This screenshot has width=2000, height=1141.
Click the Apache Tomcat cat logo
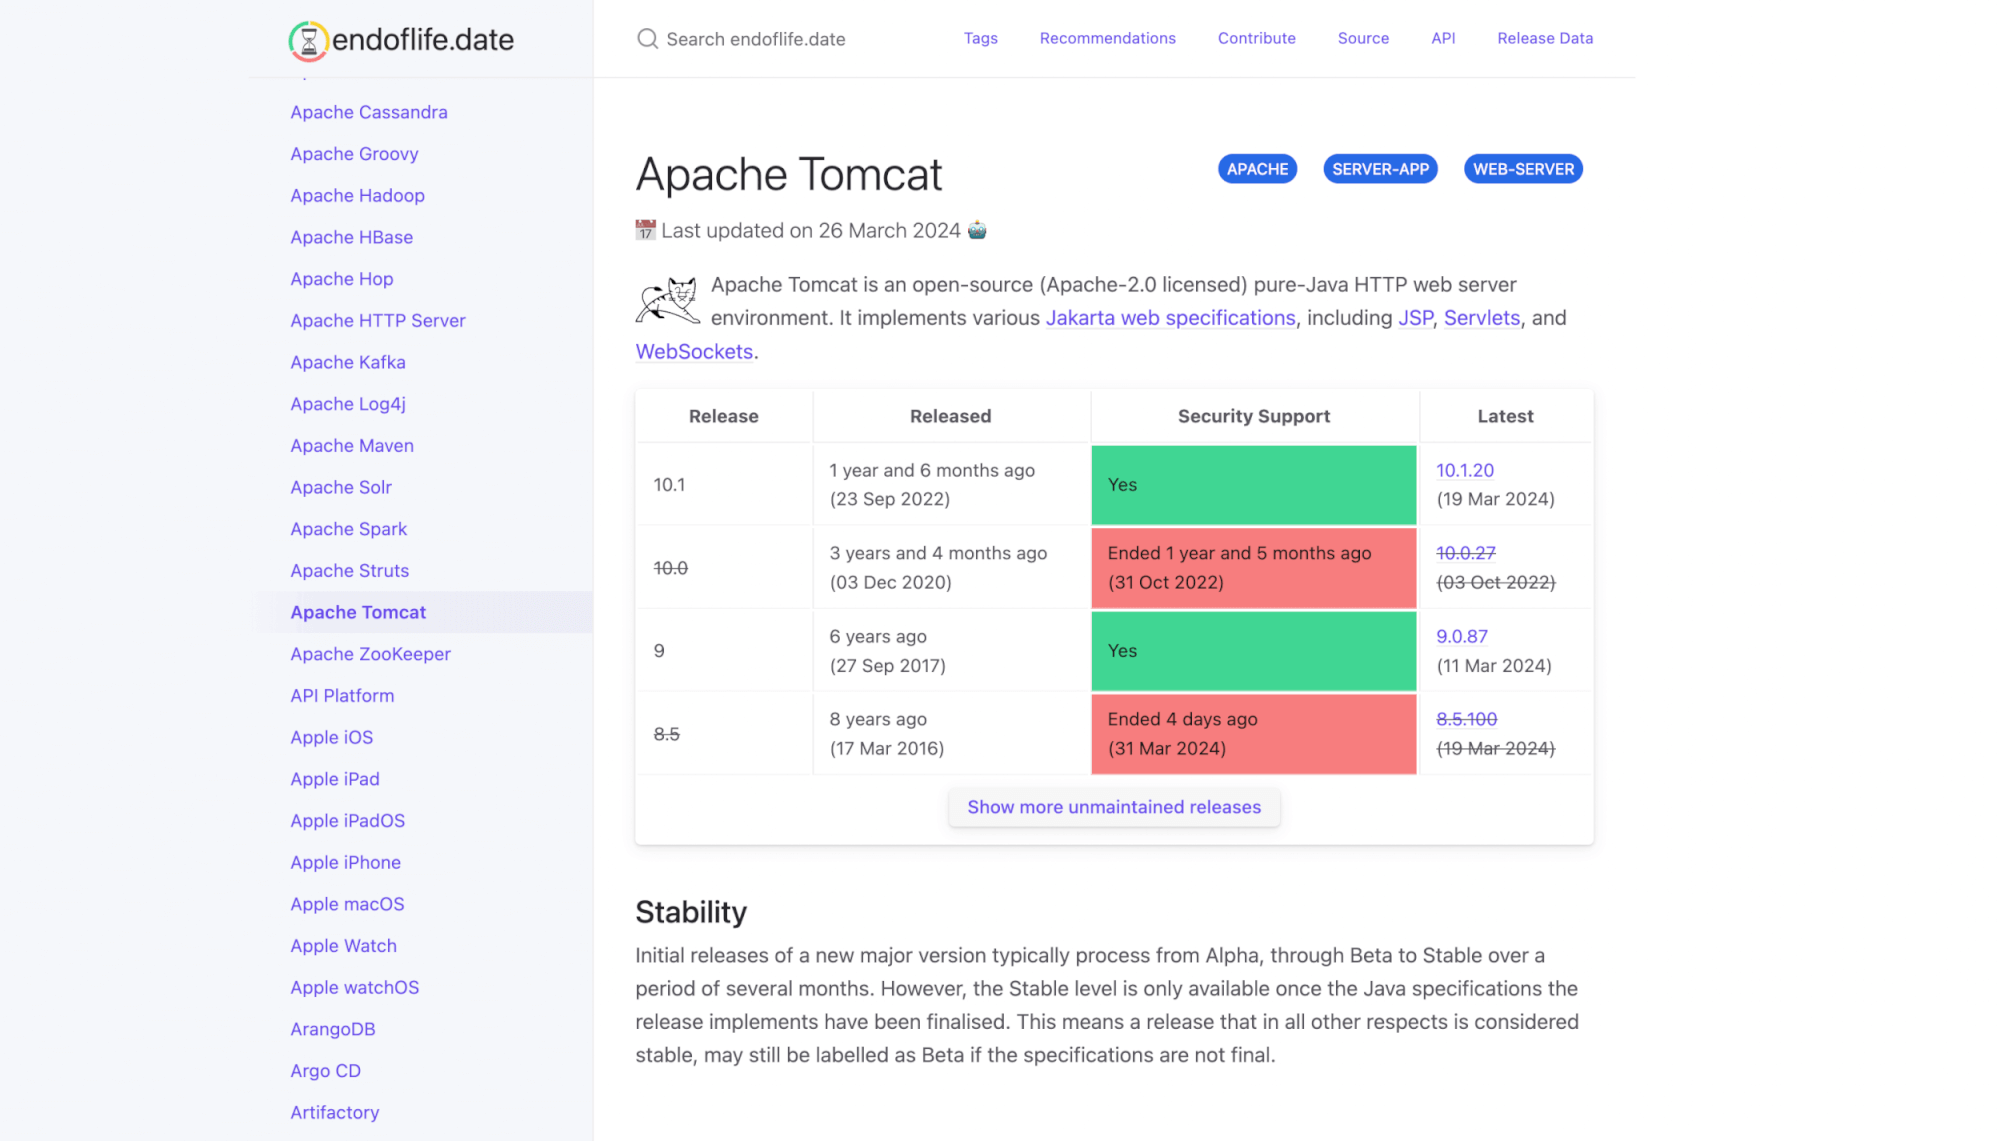667,302
